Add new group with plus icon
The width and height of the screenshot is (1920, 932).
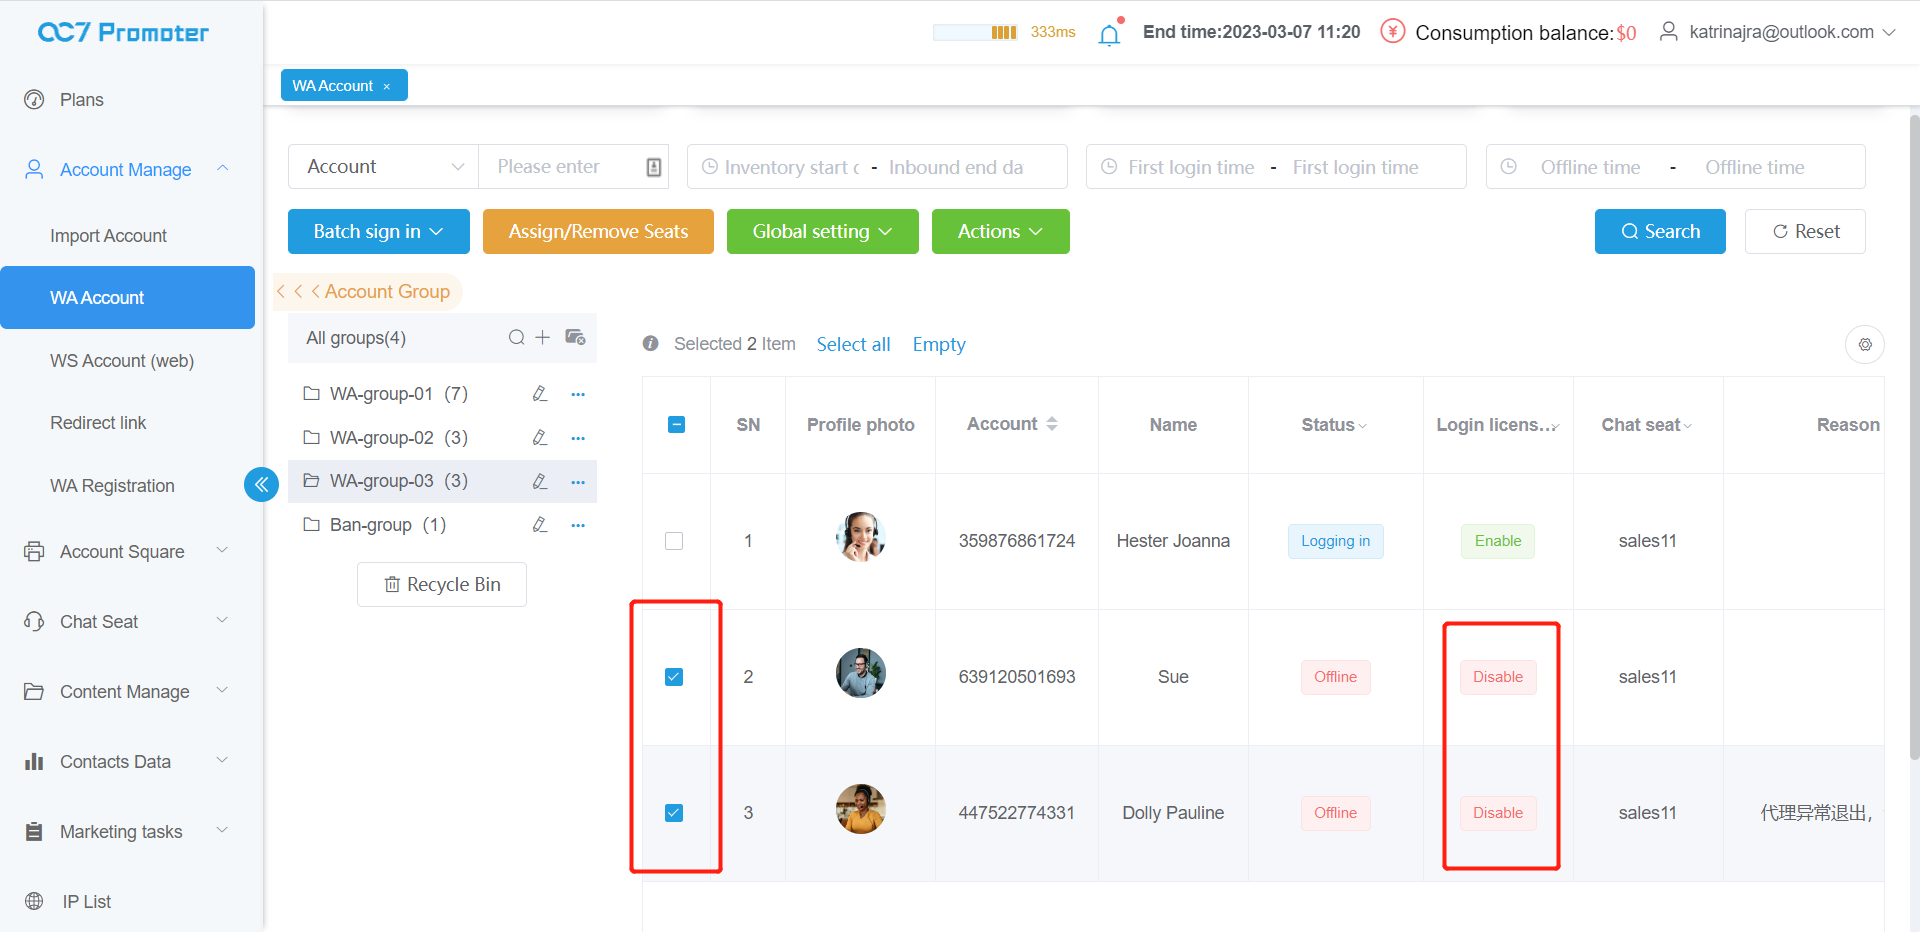543,338
